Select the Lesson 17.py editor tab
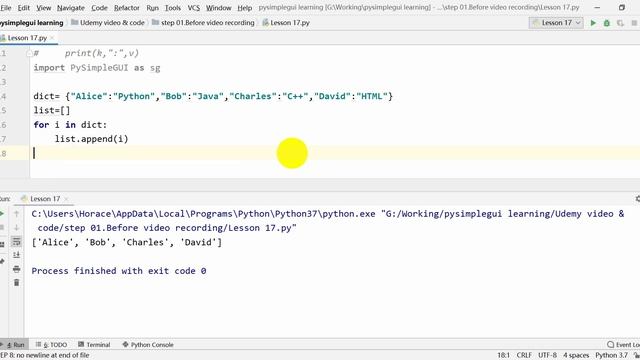Viewport: 640px width, 360px height. tap(27, 38)
